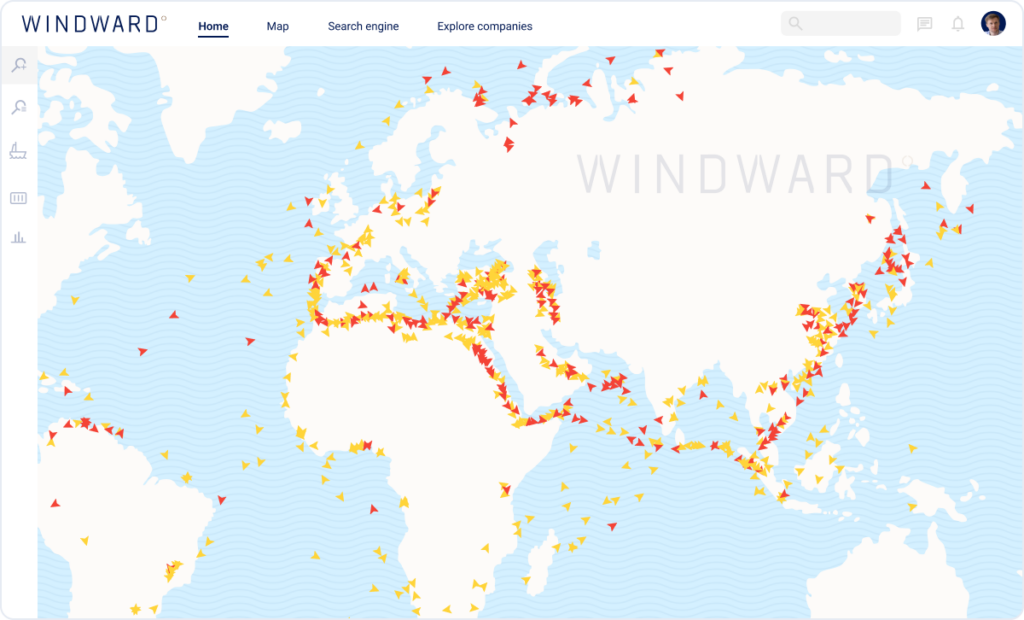Focus the top search field
1024x620 pixels.
pyautogui.click(x=840, y=24)
